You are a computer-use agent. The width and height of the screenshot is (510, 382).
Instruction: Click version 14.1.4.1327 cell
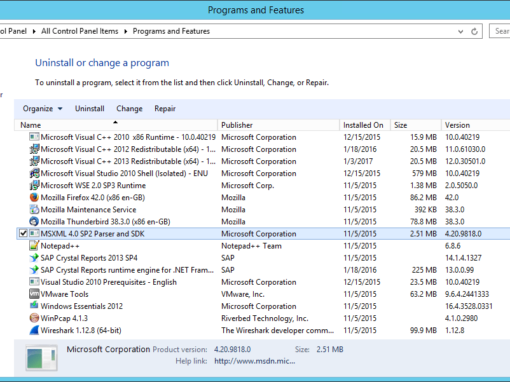[463, 258]
